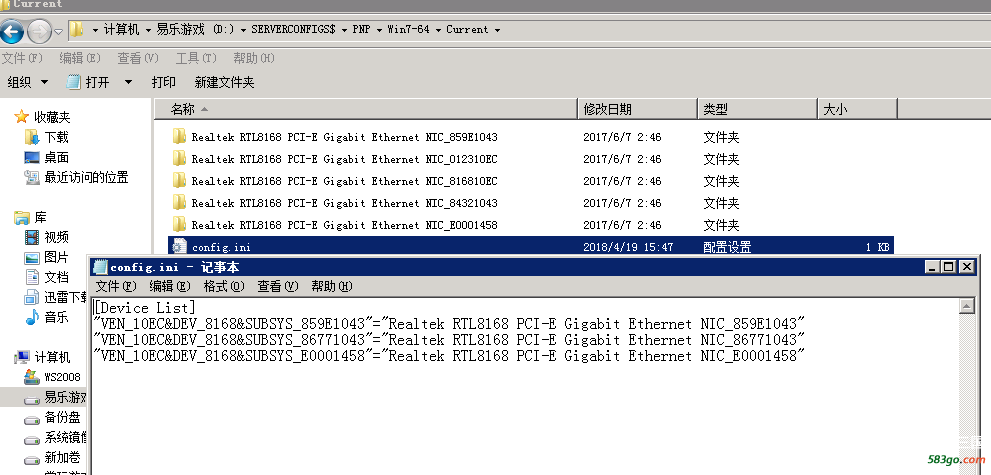This screenshot has width=991, height=475.
Task: Click the 库 libraries icon
Action: tap(22, 218)
